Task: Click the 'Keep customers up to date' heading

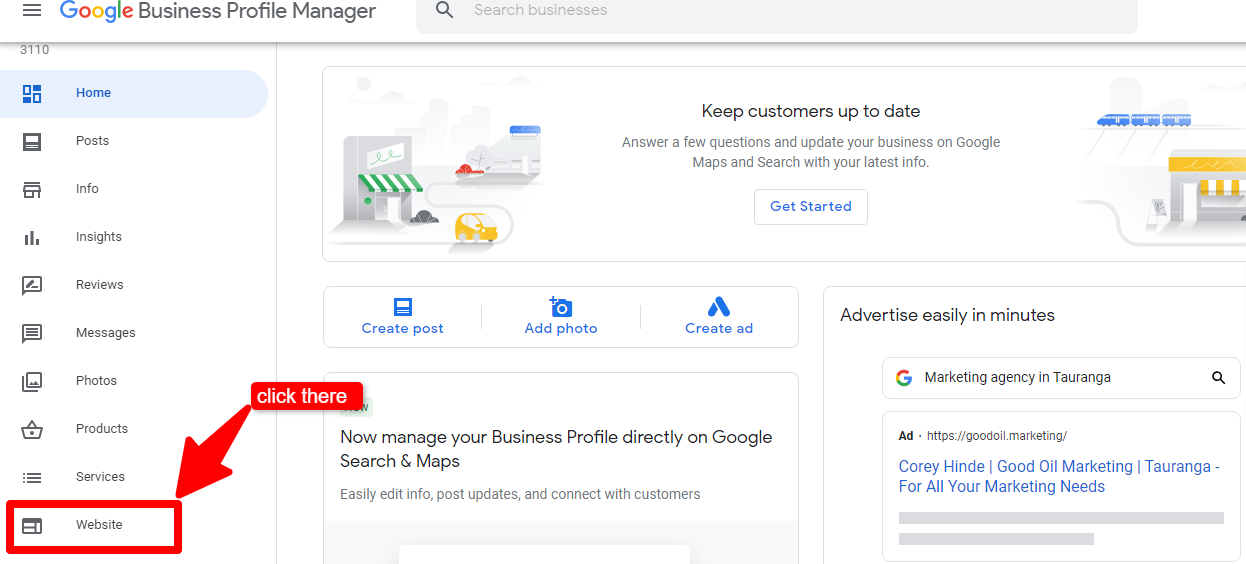Action: pos(811,112)
